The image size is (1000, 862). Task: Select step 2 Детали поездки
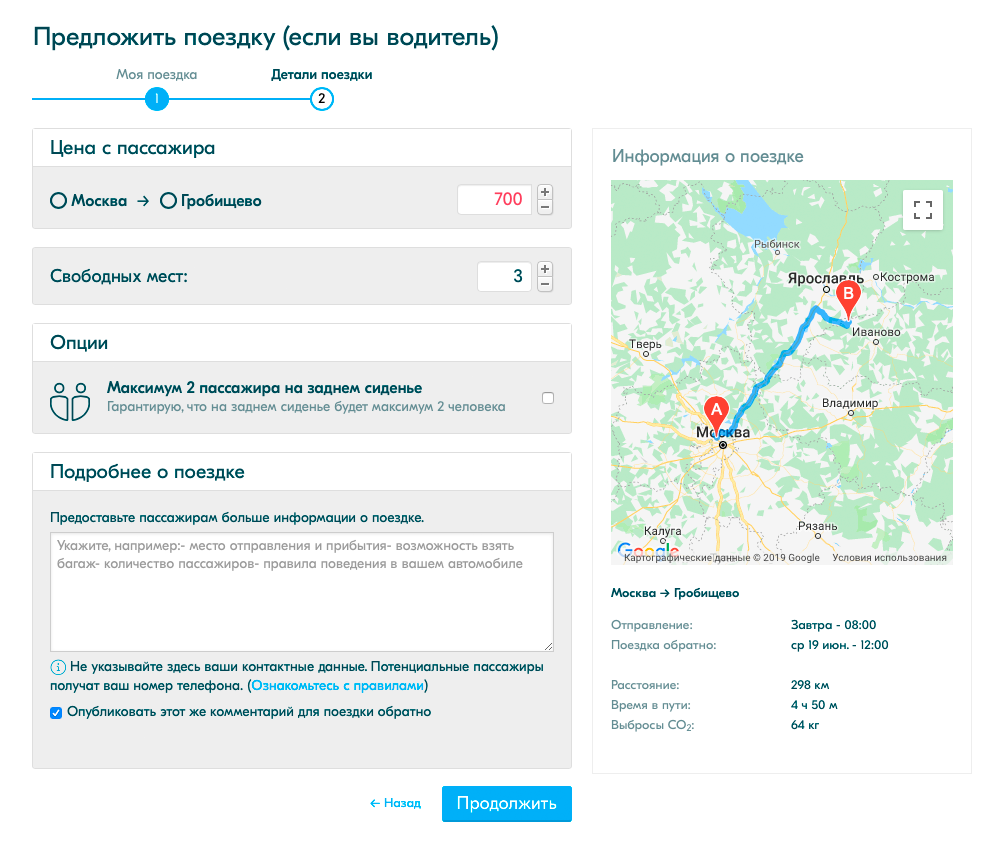tap(321, 99)
